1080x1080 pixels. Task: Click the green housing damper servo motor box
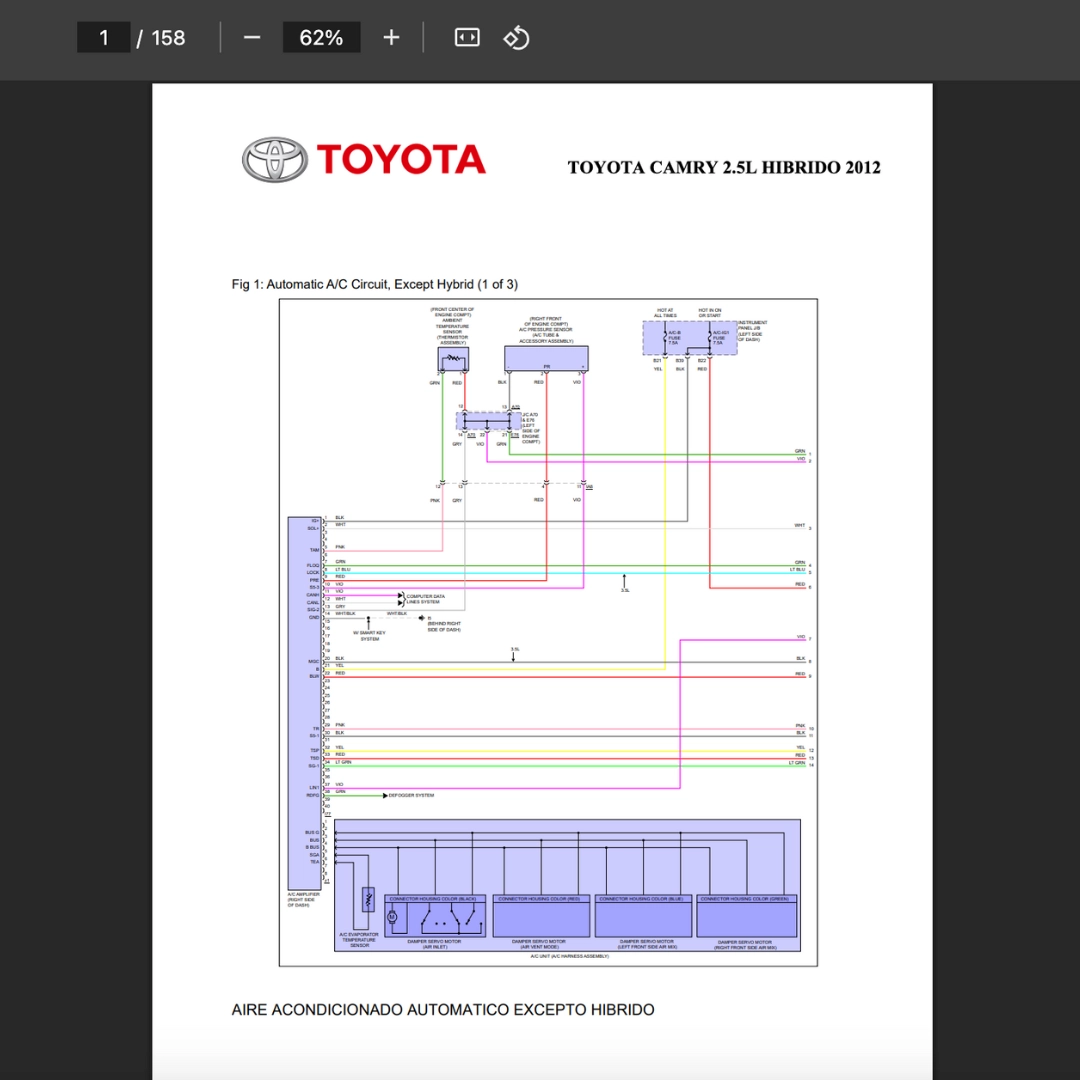[746, 916]
